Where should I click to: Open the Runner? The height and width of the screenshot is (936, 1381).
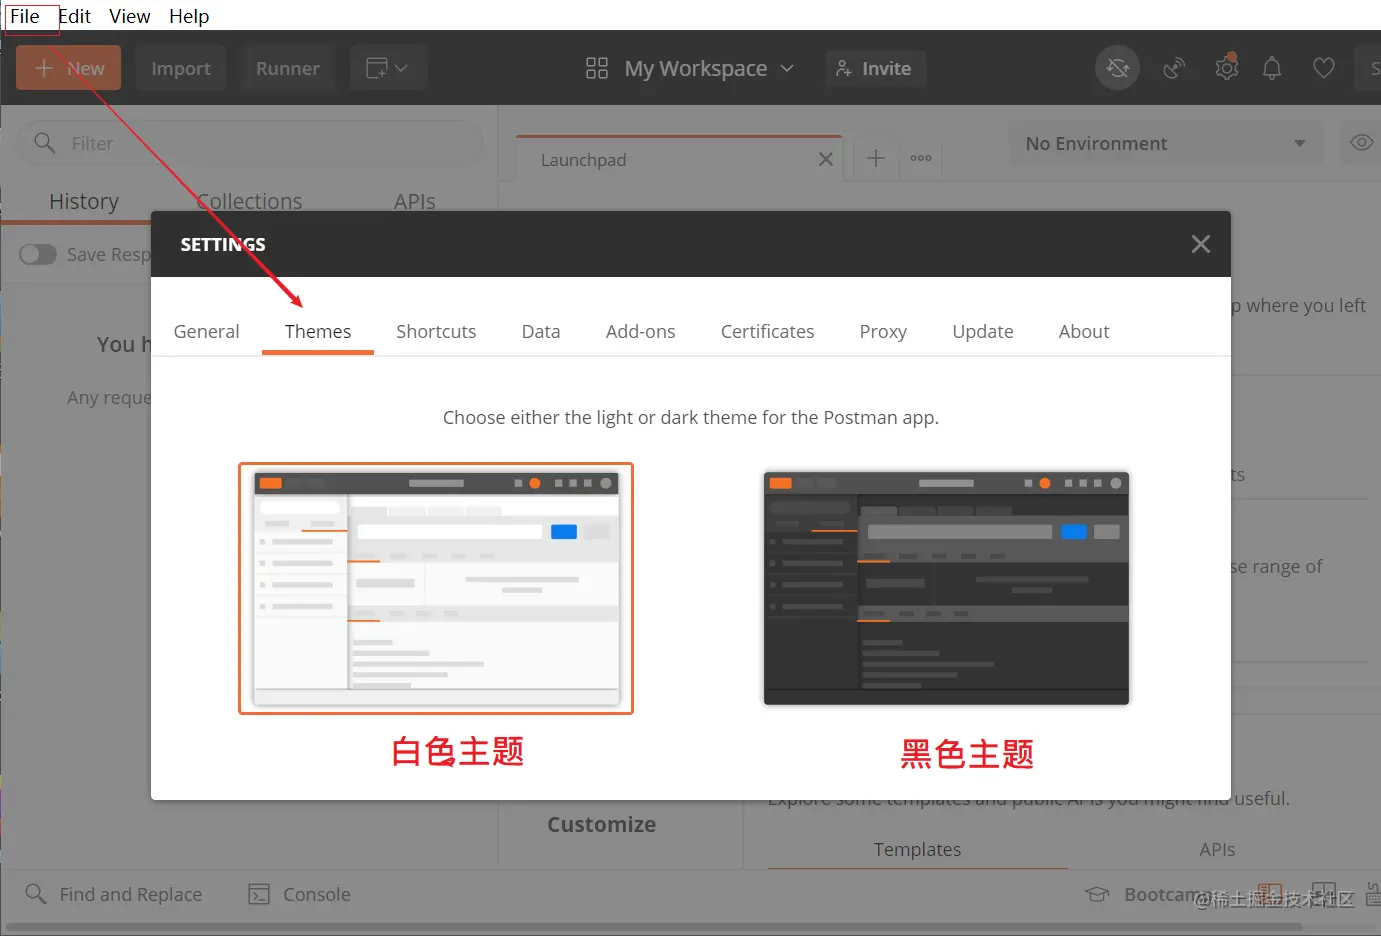tap(288, 68)
